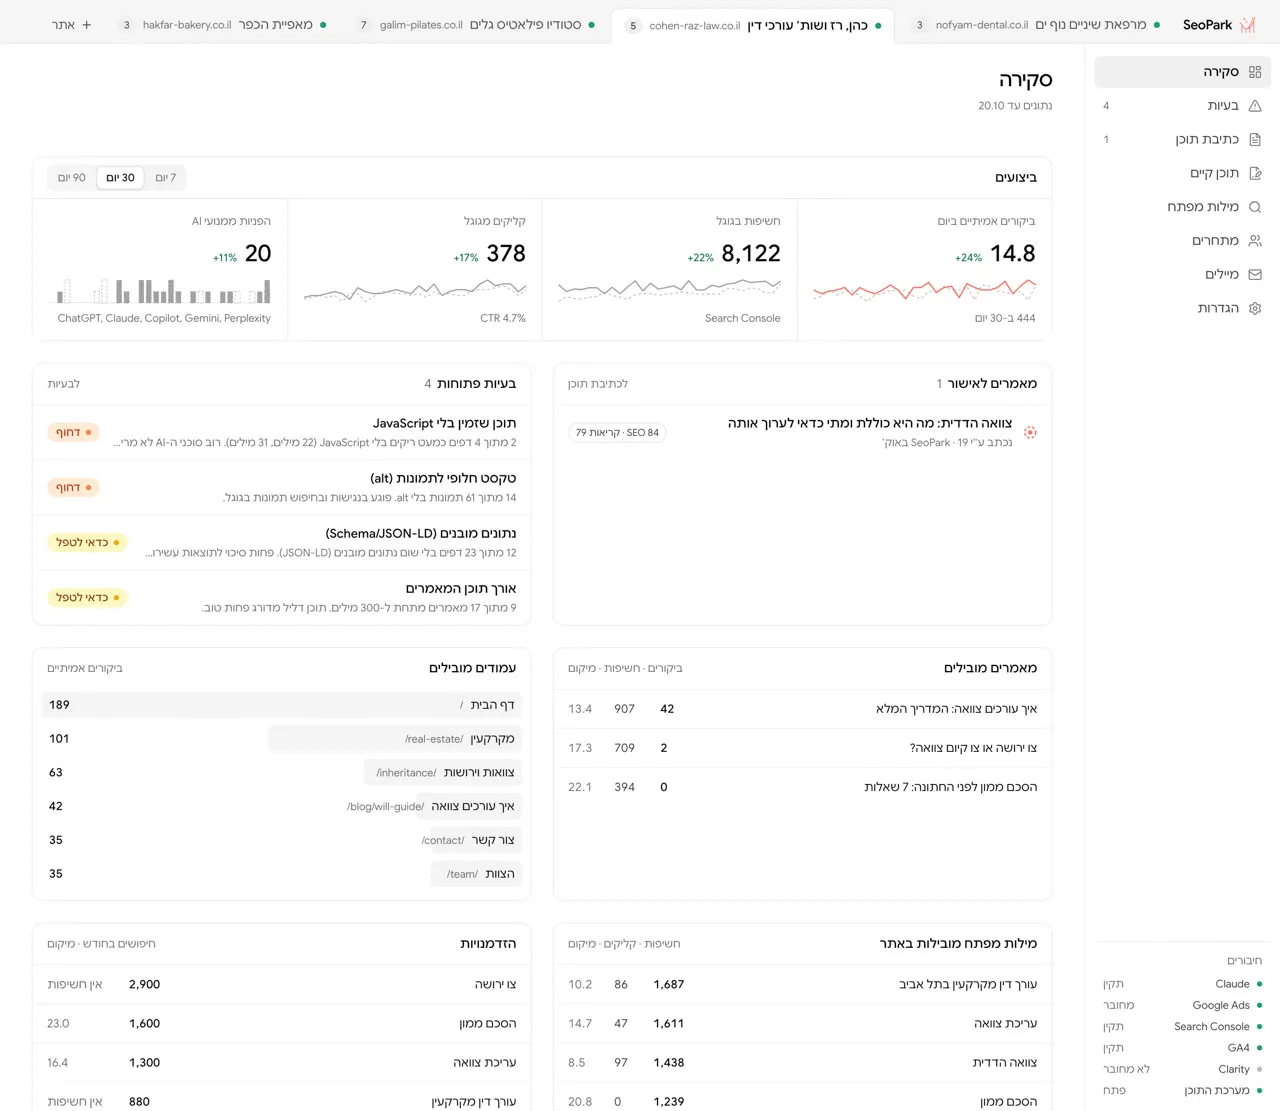Open article איך עורכים צוואה: המדריך המלא
The image size is (1280, 1111).
click(802, 709)
